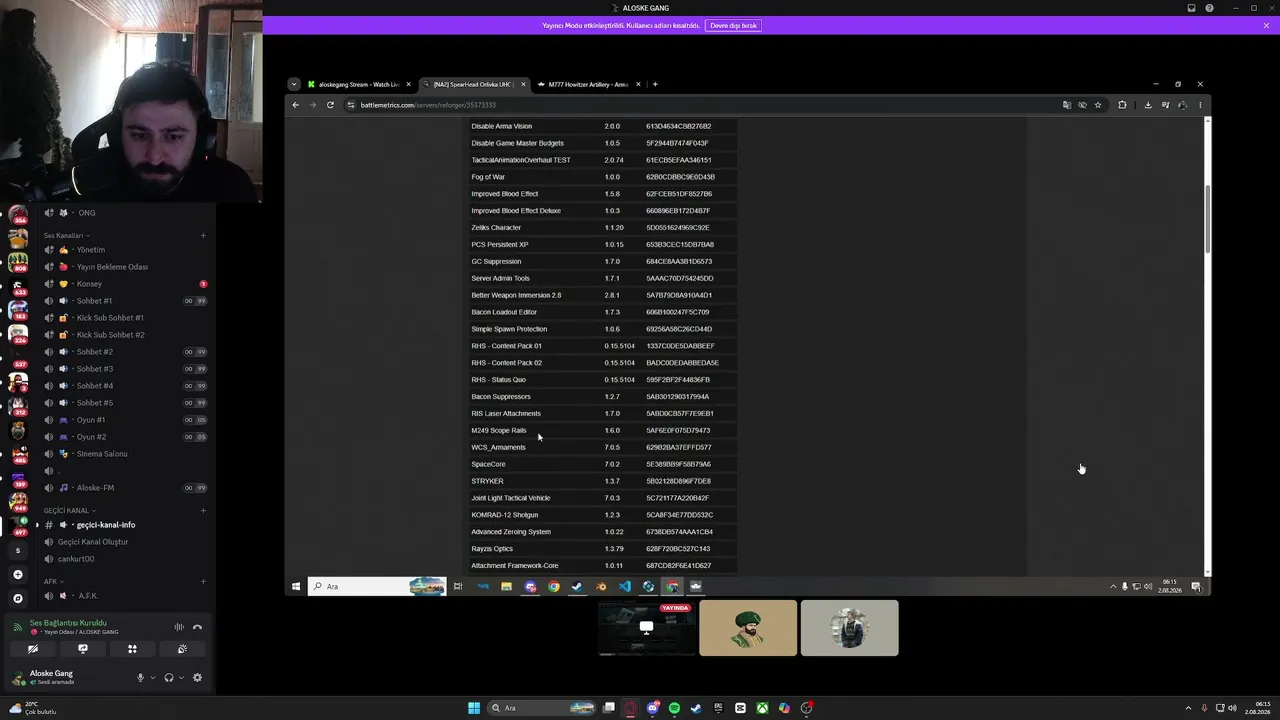
Task: Click Geçici Kanal Oluştur channel
Action: (x=125, y=542)
